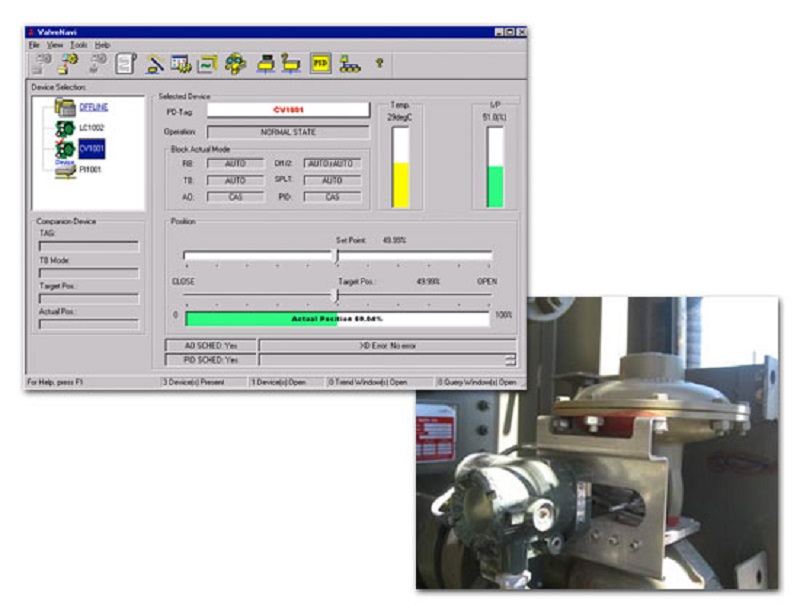Image resolution: width=800 pixels, height=608 pixels.
Task: Click the yellow Temp bar gauge
Action: (x=401, y=168)
